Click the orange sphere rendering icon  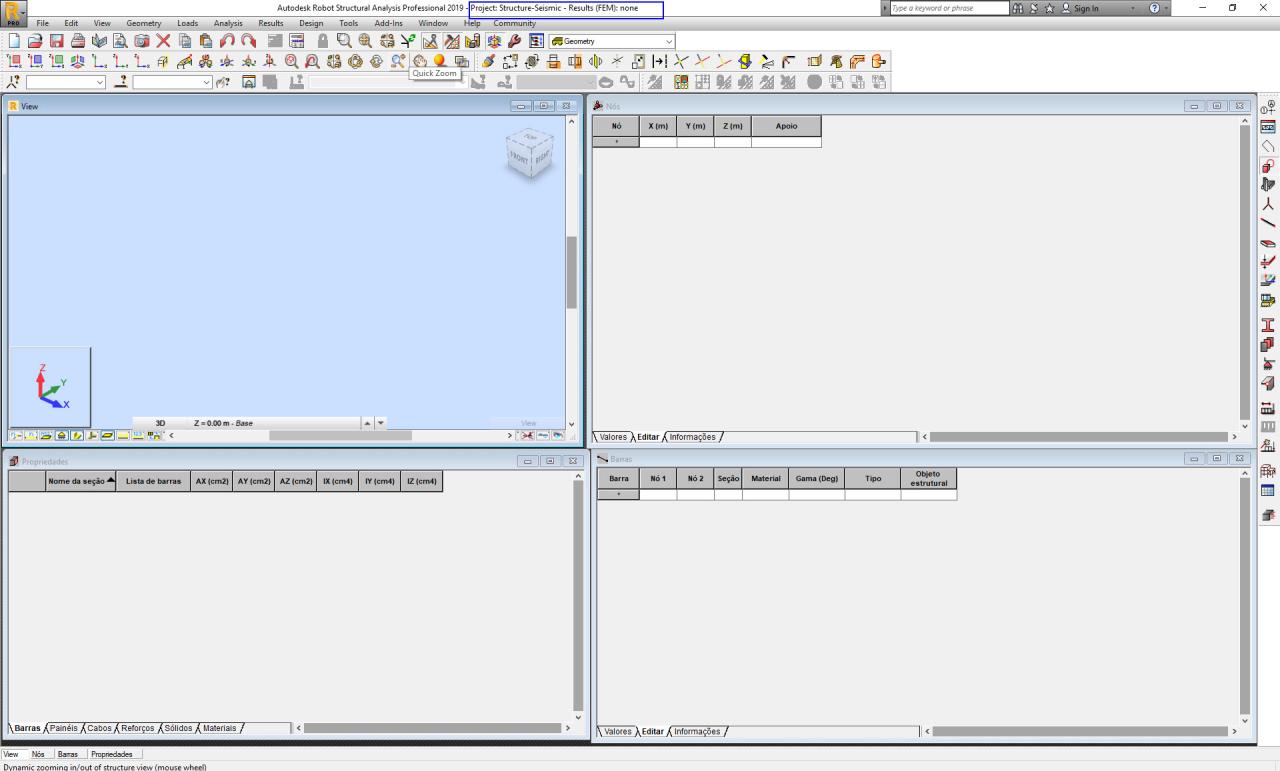pyautogui.click(x=439, y=61)
